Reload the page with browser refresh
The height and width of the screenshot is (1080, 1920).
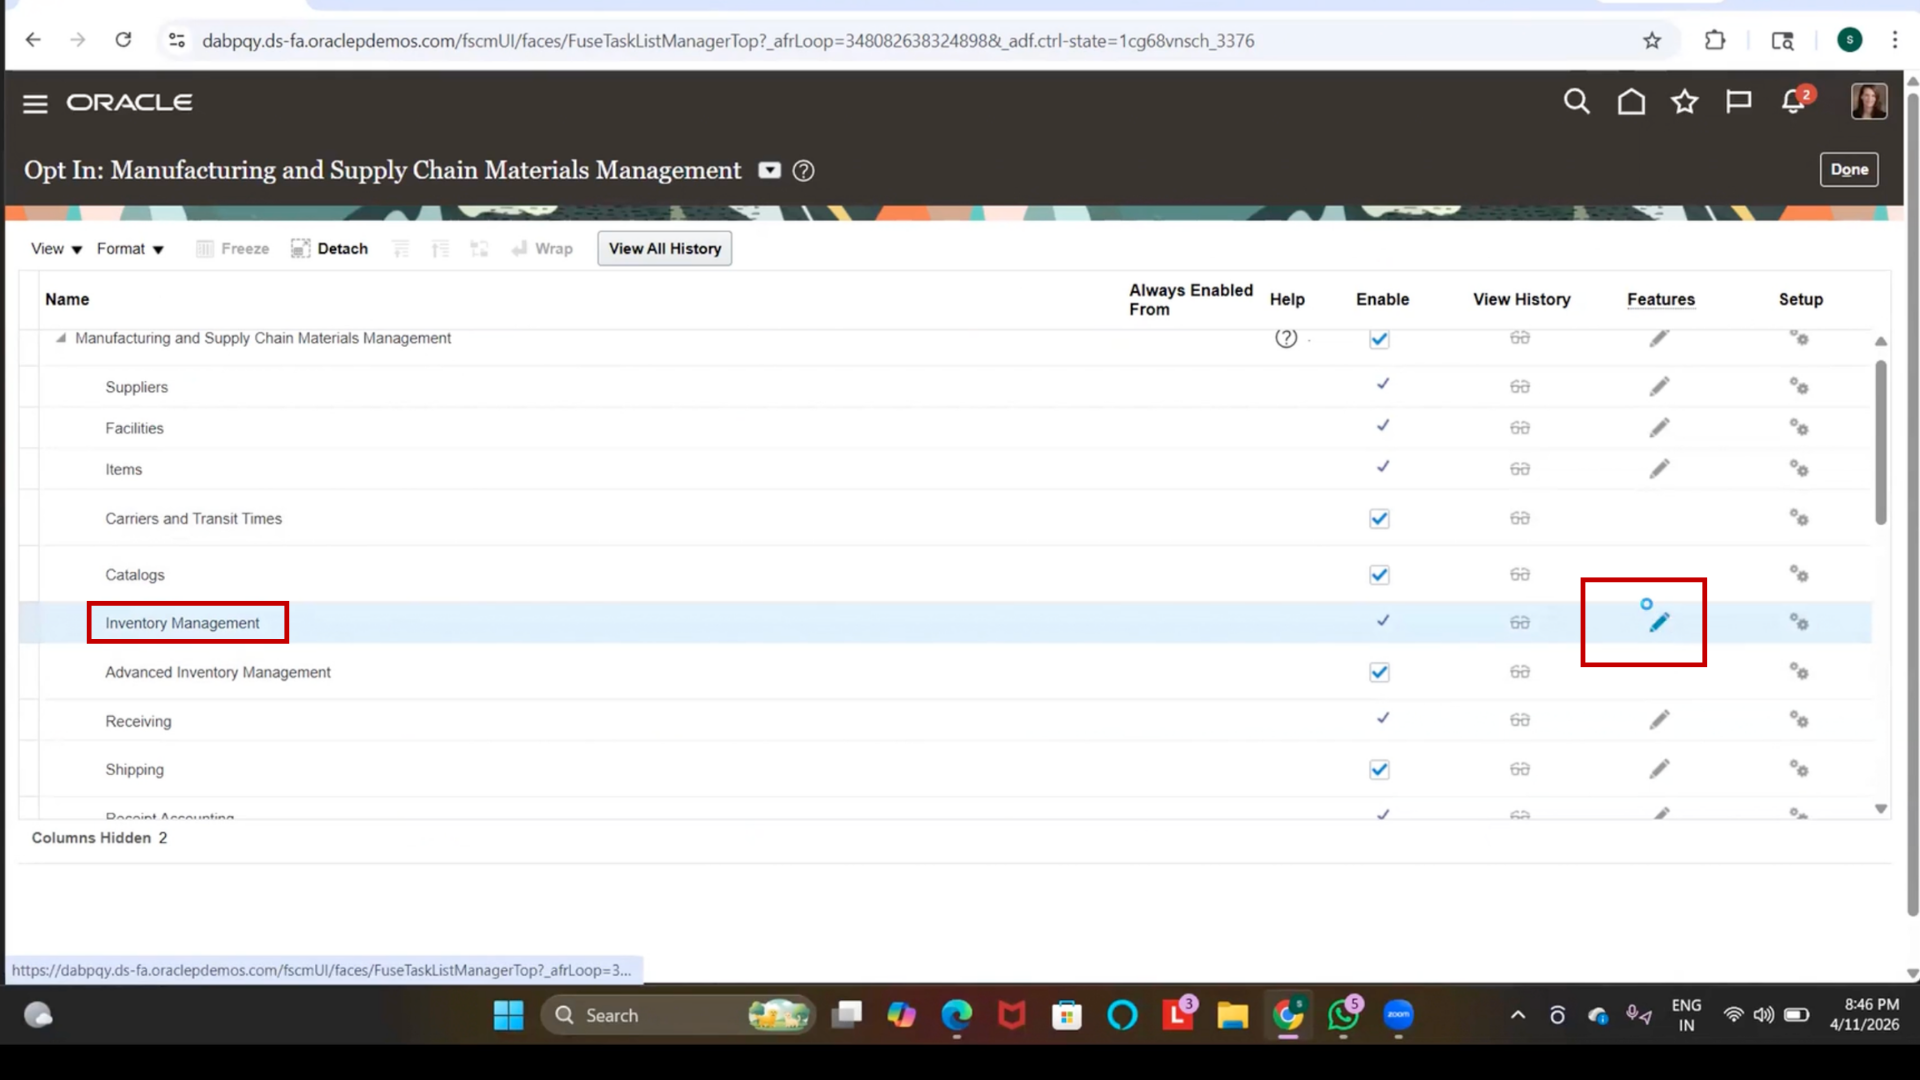point(123,40)
